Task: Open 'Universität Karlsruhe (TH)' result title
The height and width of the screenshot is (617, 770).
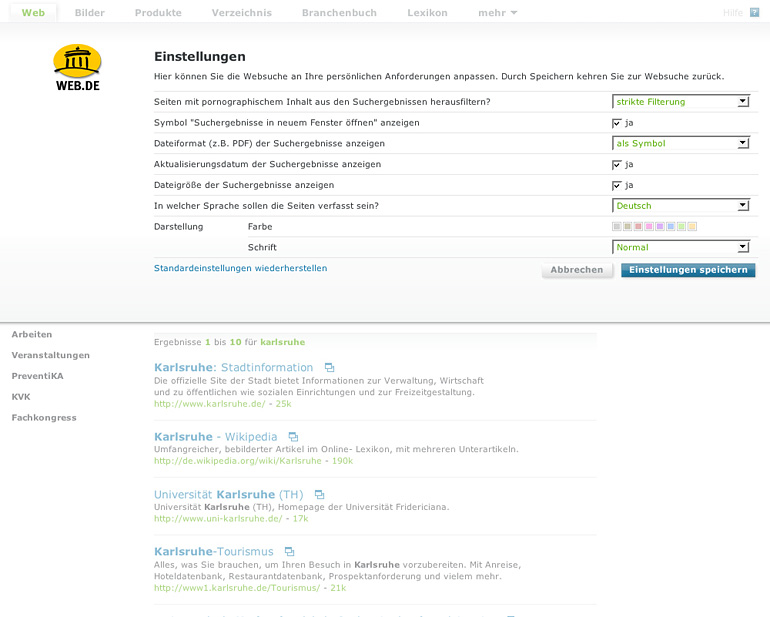Action: (229, 494)
